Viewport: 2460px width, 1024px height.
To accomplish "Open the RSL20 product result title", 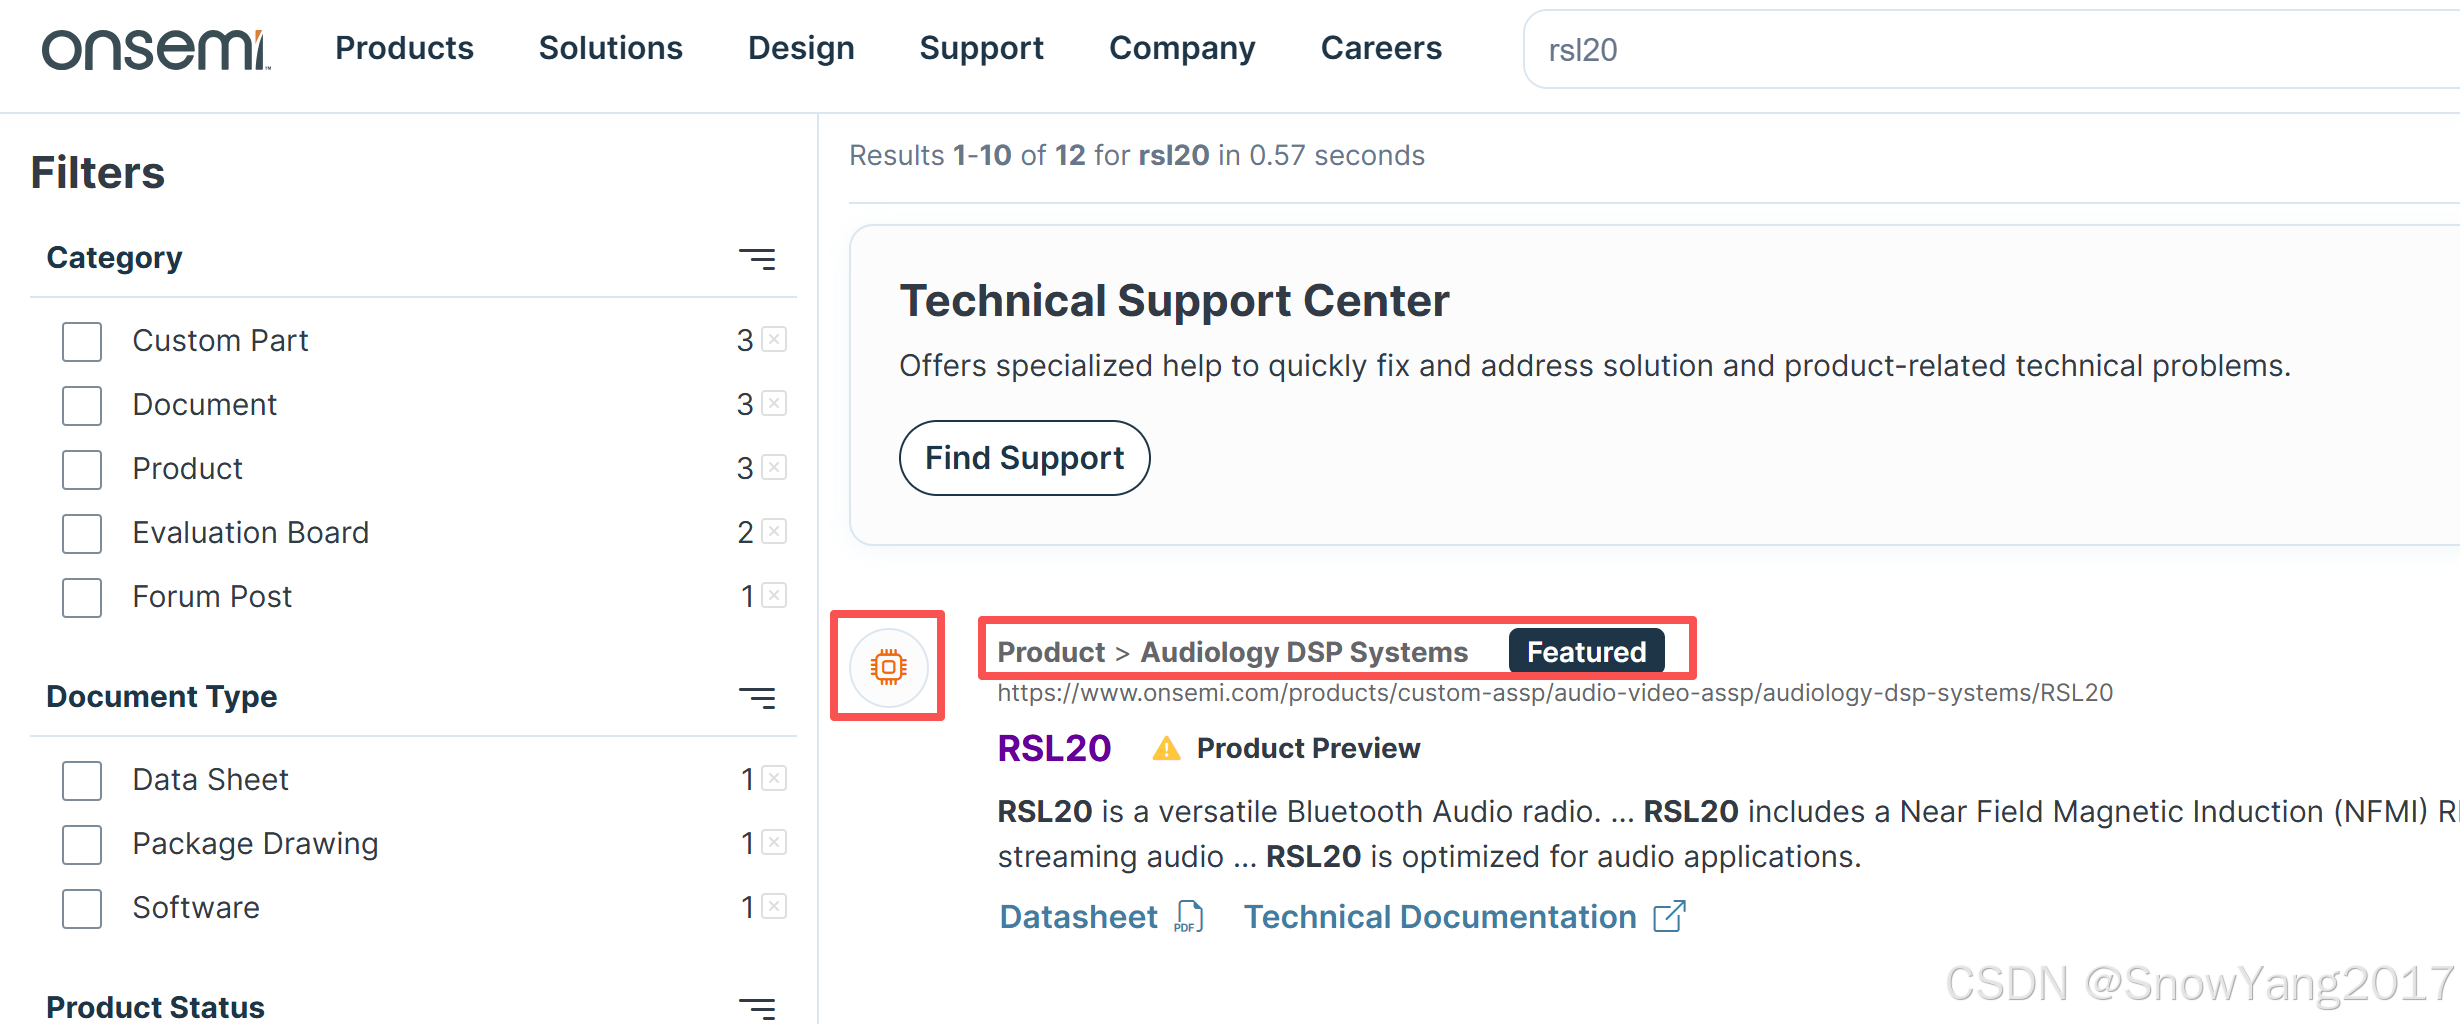I will coord(1054,748).
